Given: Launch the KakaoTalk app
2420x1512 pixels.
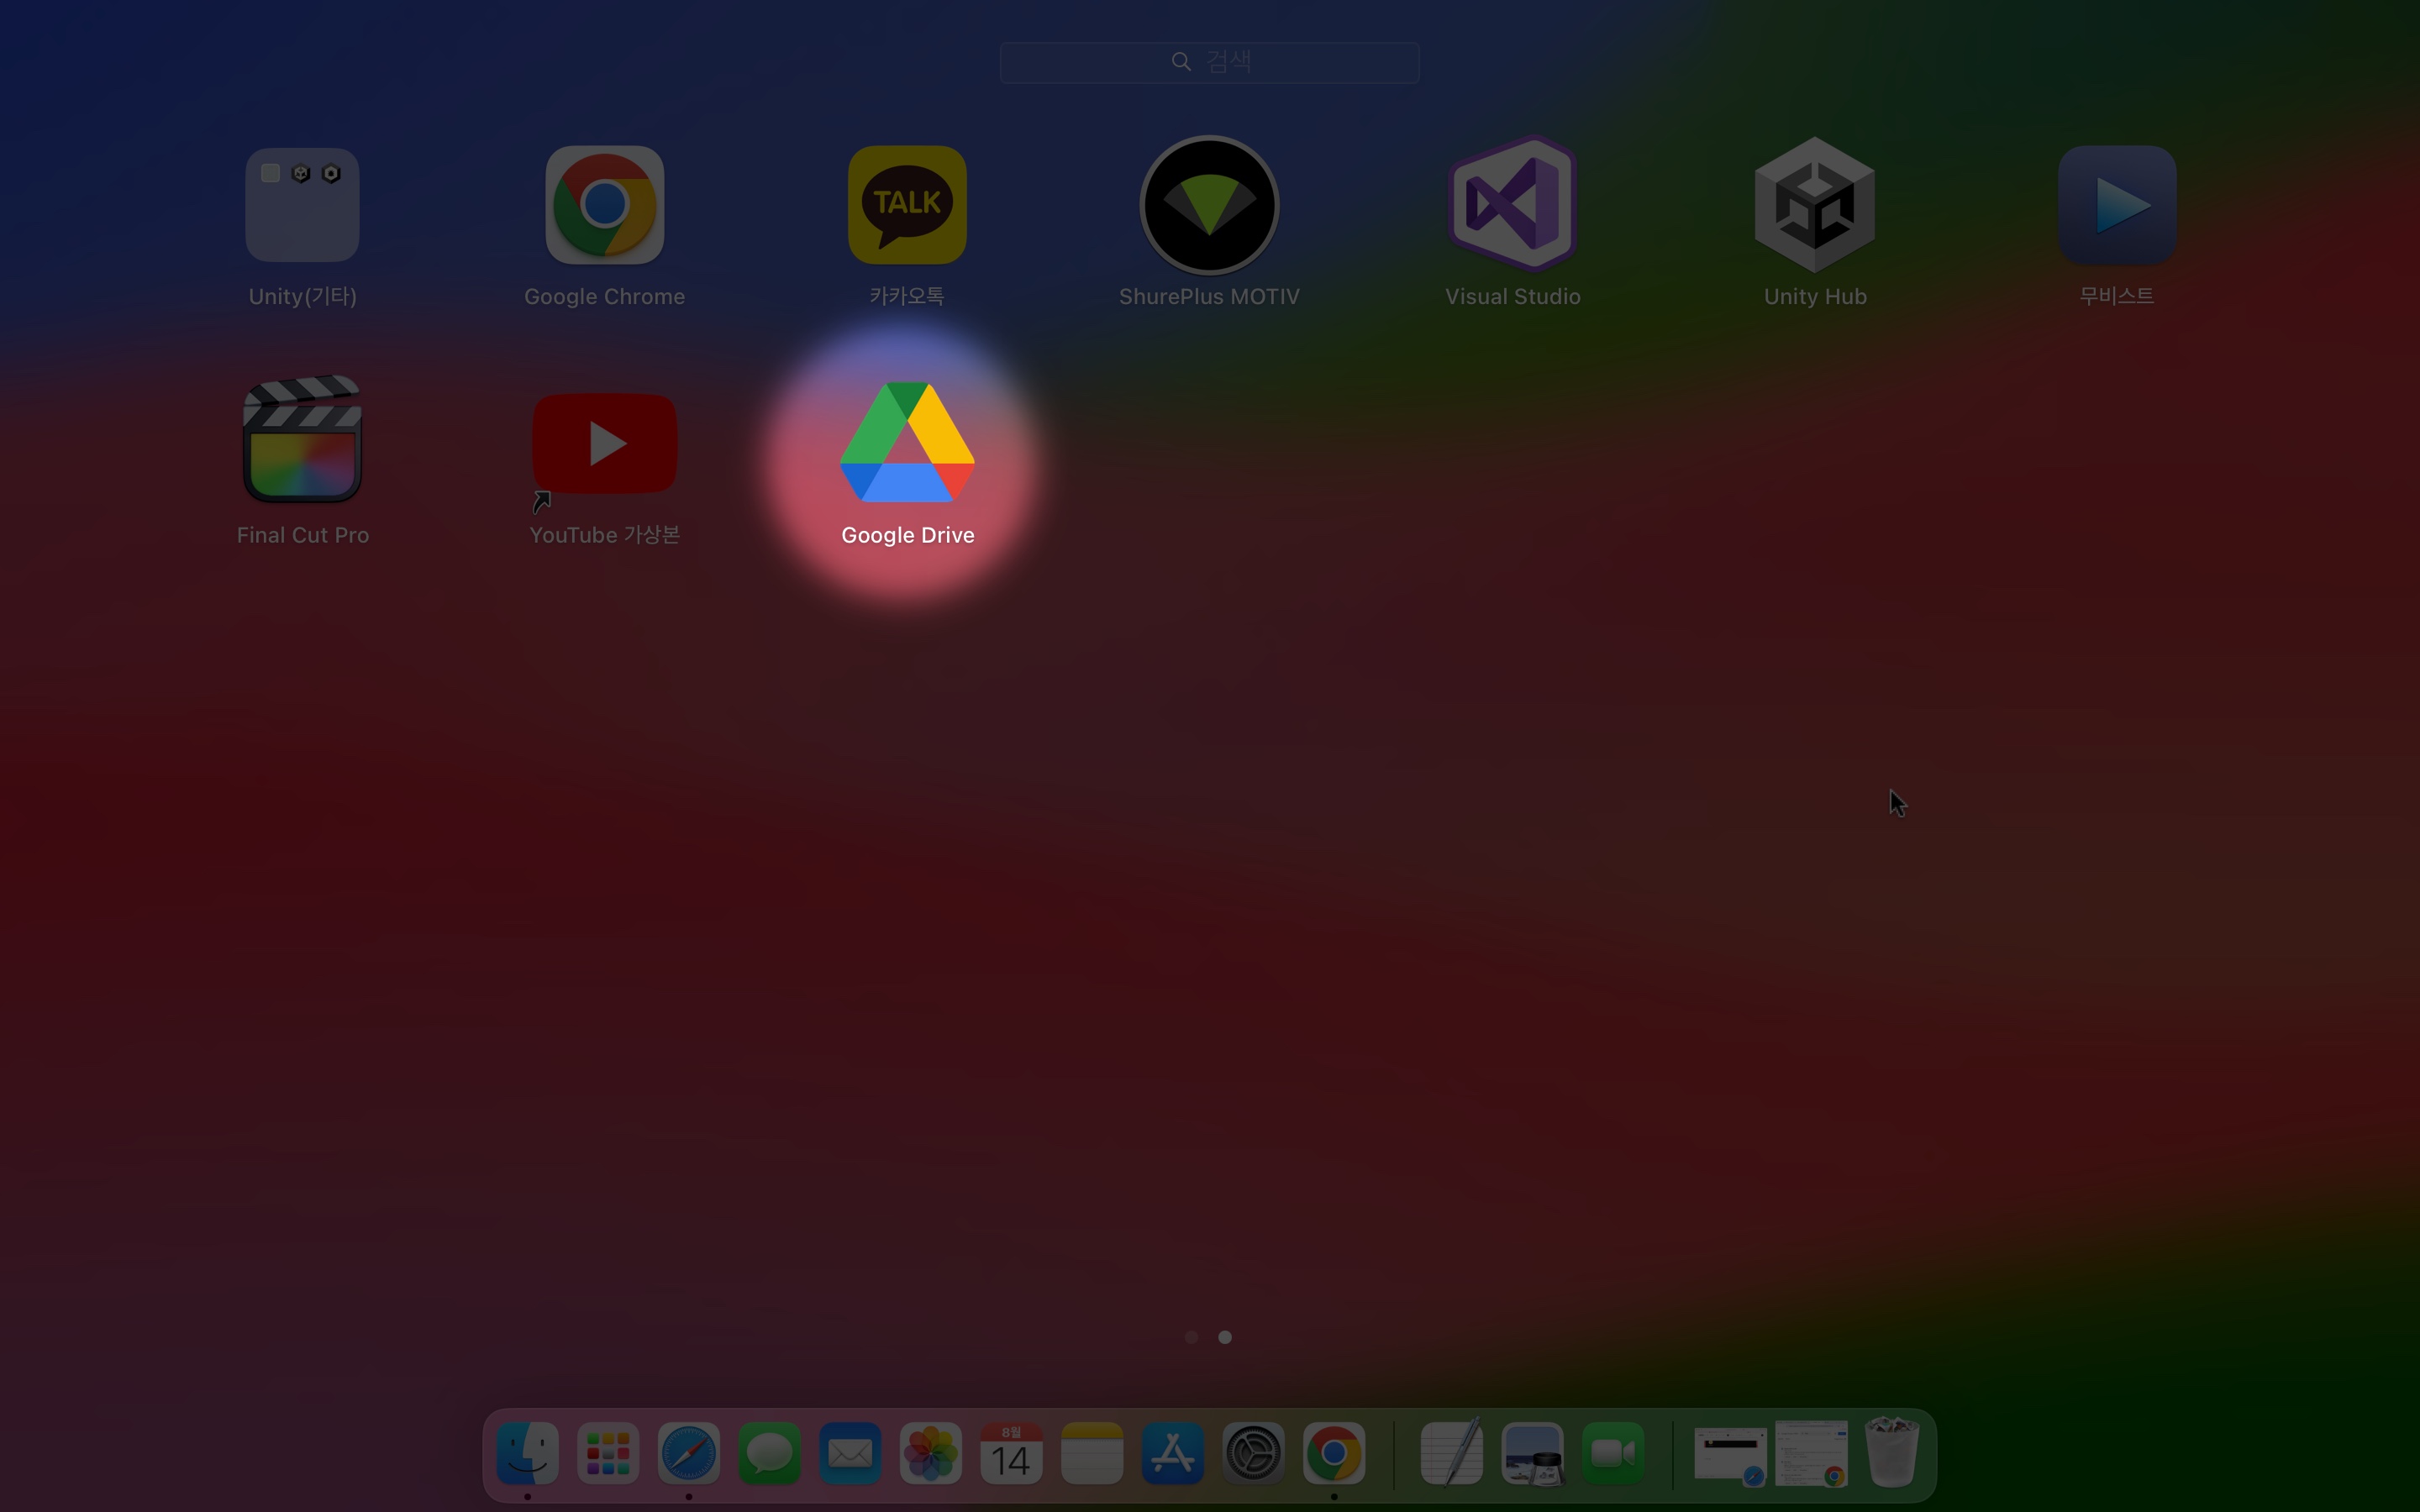Looking at the screenshot, I should 907,206.
